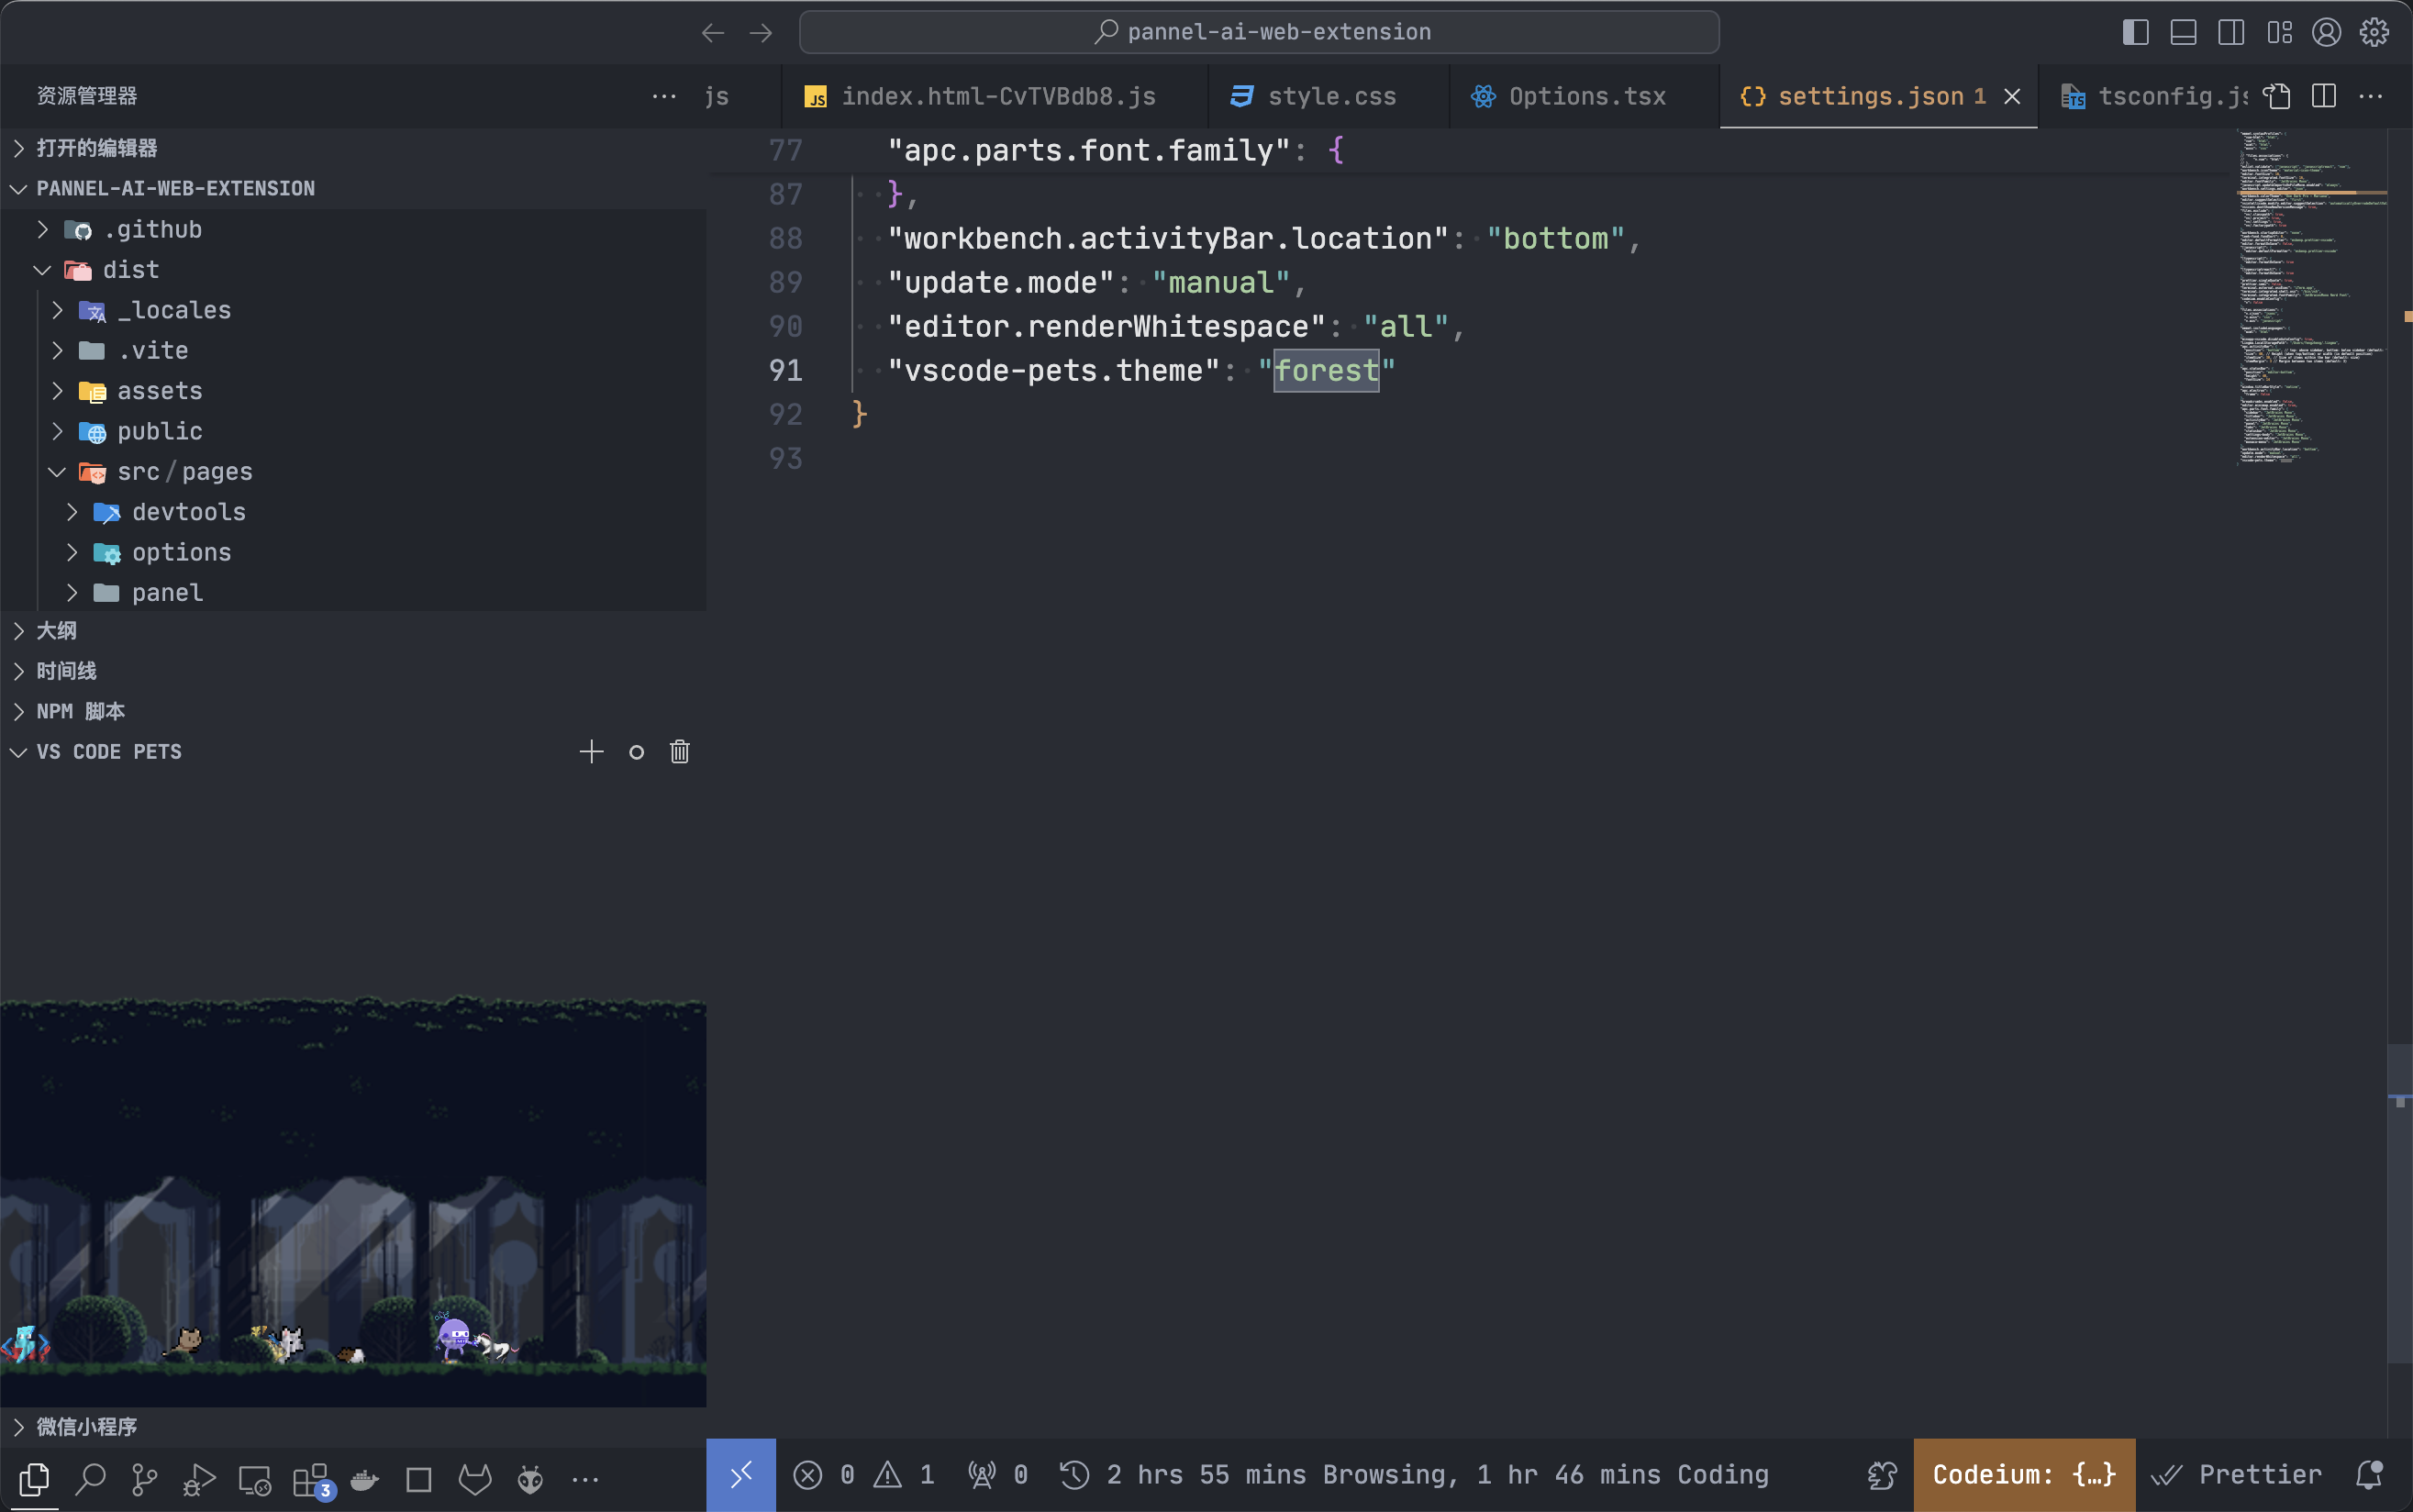This screenshot has width=2413, height=1512.
Task: Open Extensions view with badge 3
Action: [x=310, y=1478]
